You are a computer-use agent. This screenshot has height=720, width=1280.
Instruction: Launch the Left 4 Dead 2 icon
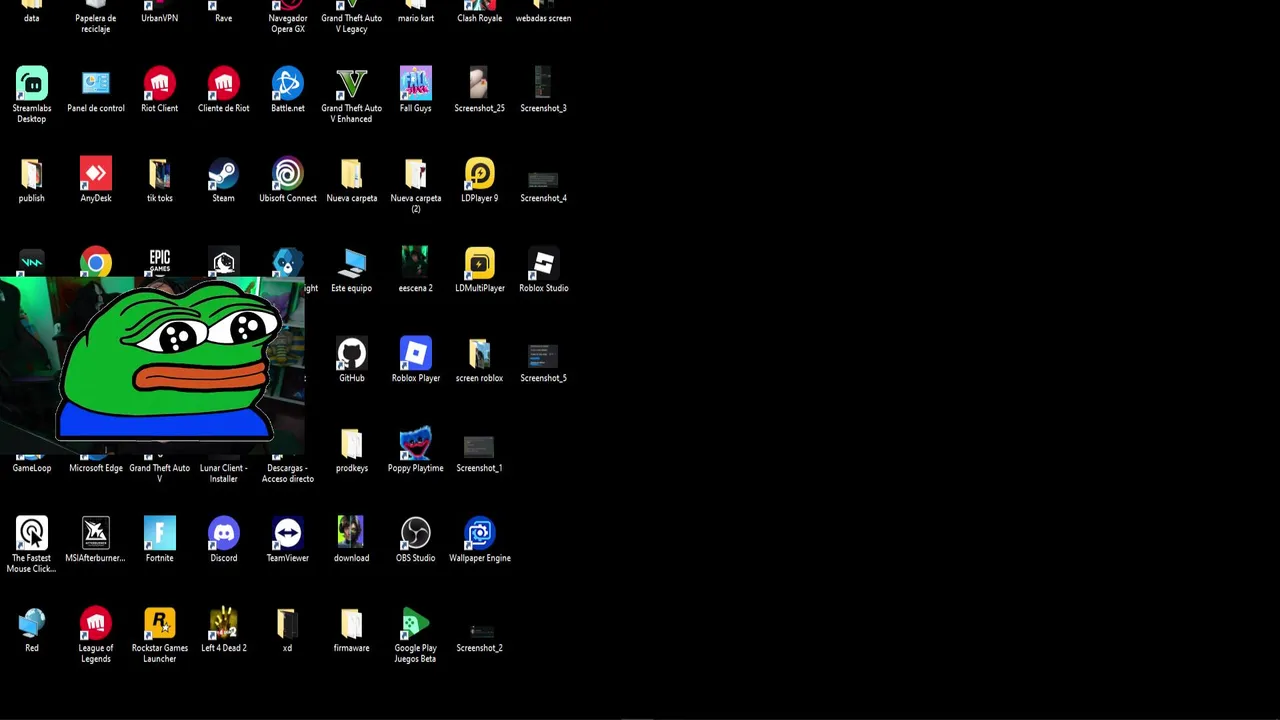[x=223, y=624]
